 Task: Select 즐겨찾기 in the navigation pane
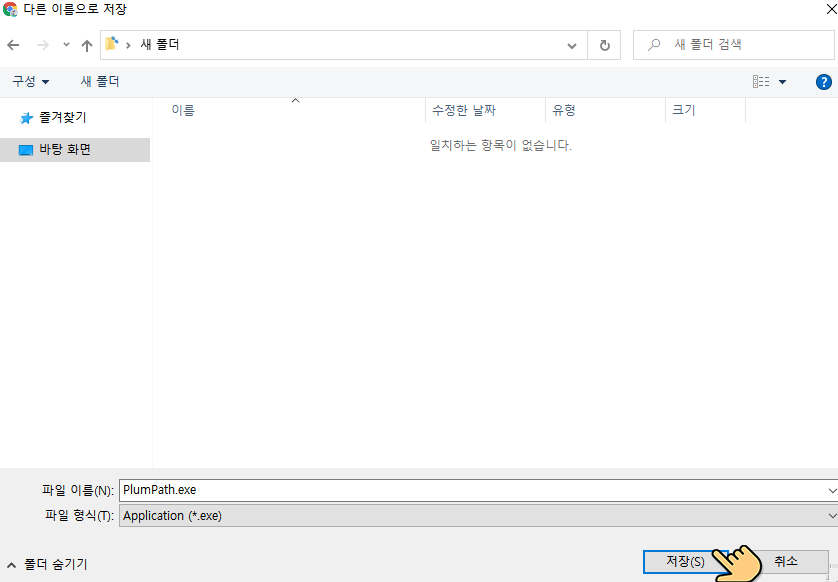click(x=62, y=118)
